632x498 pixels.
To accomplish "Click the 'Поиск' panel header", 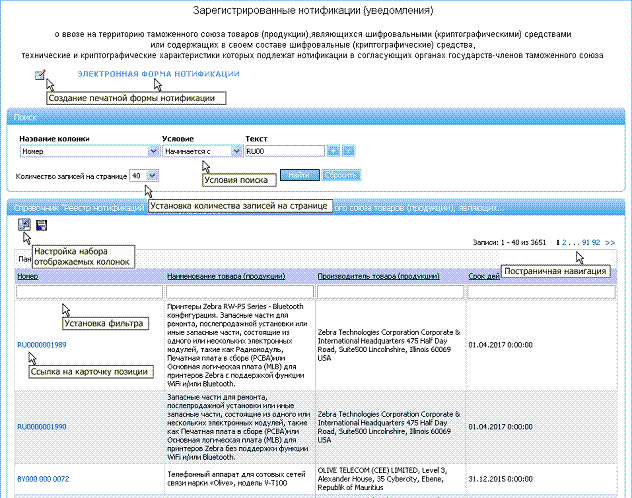I will (316, 117).
